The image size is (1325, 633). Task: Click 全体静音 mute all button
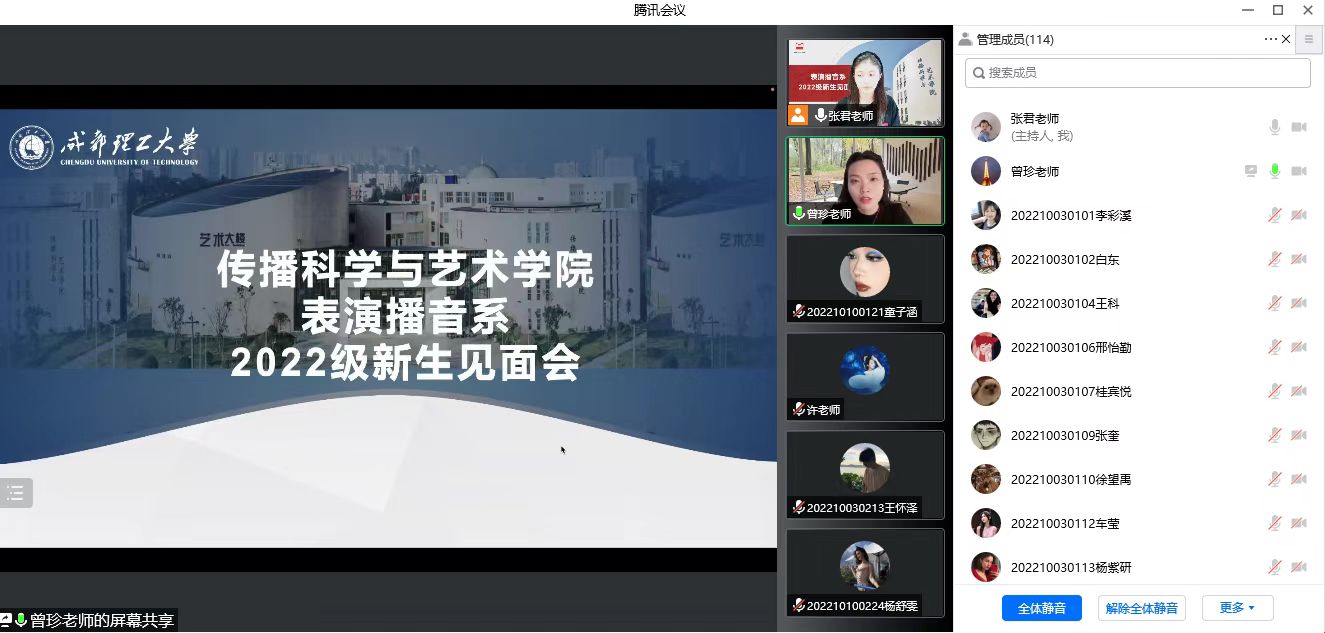pos(1042,608)
